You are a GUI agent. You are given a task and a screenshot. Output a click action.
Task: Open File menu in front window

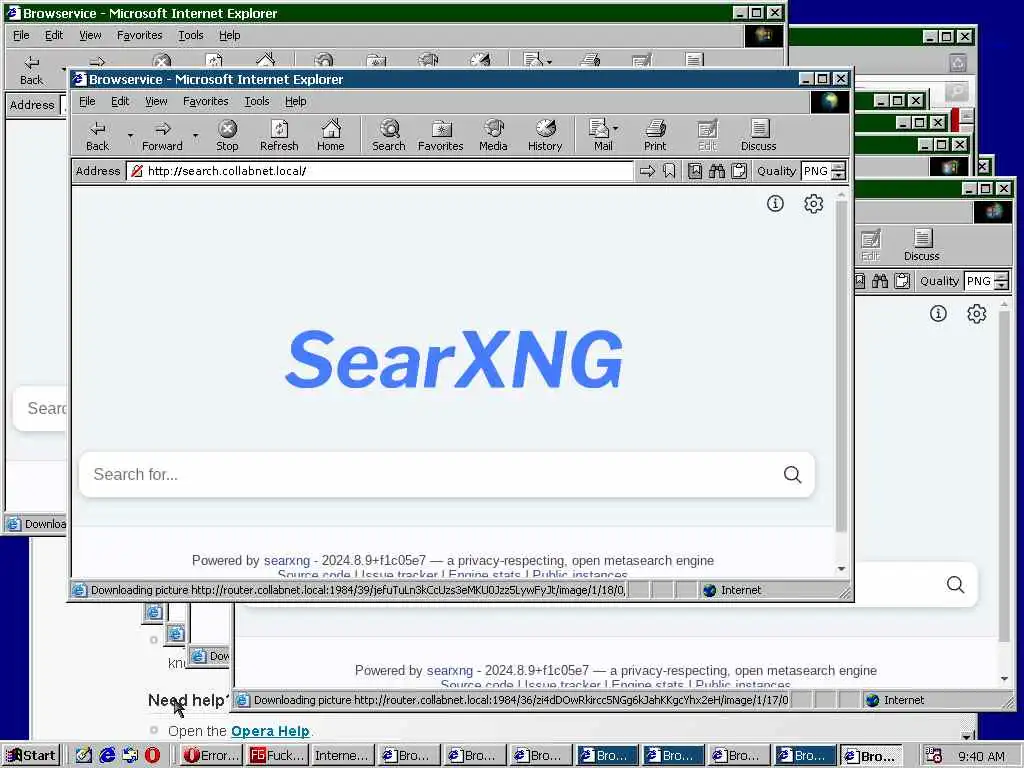click(x=87, y=101)
